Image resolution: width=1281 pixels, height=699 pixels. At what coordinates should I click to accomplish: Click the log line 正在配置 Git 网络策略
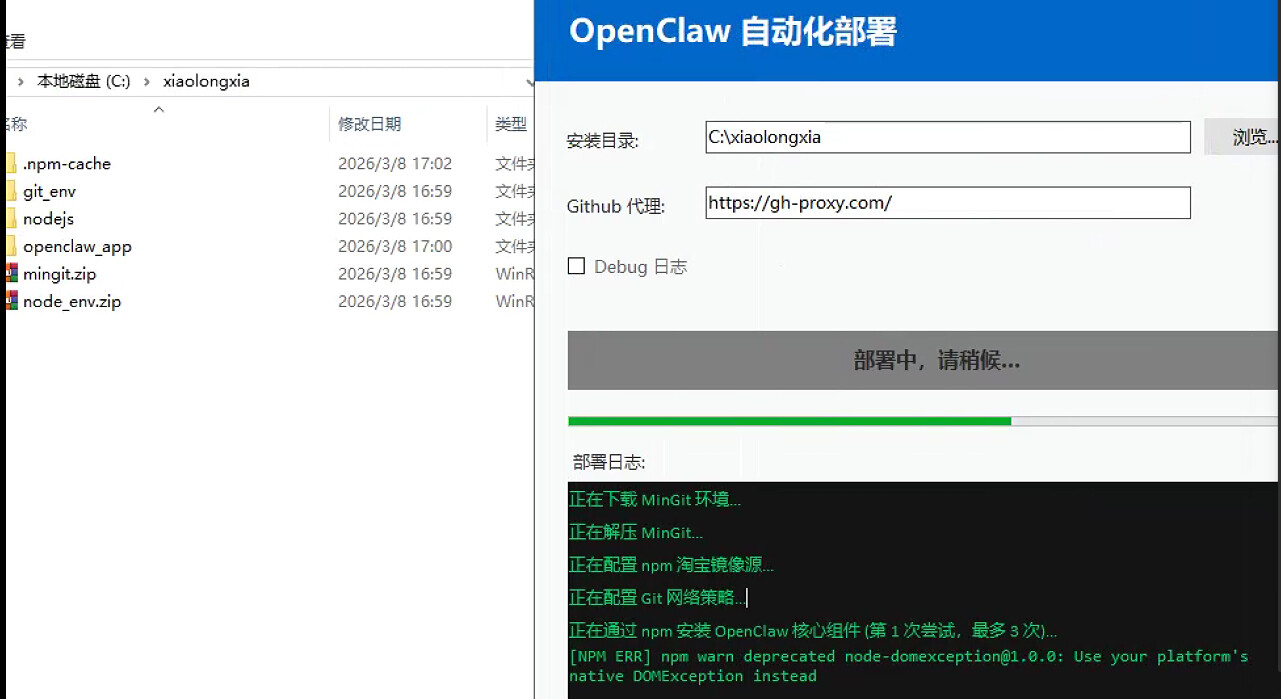pos(657,598)
